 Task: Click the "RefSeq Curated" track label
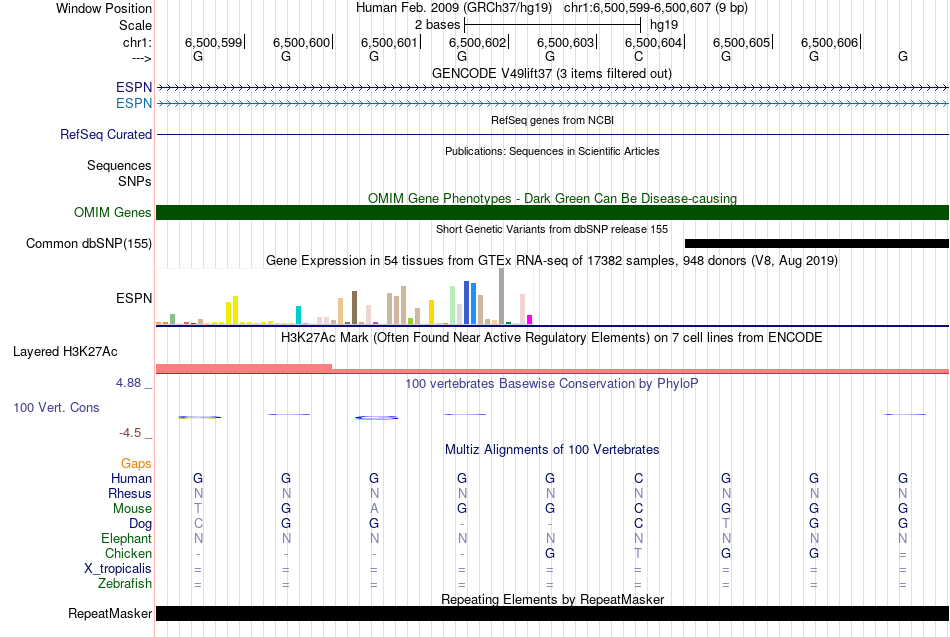[x=105, y=135]
